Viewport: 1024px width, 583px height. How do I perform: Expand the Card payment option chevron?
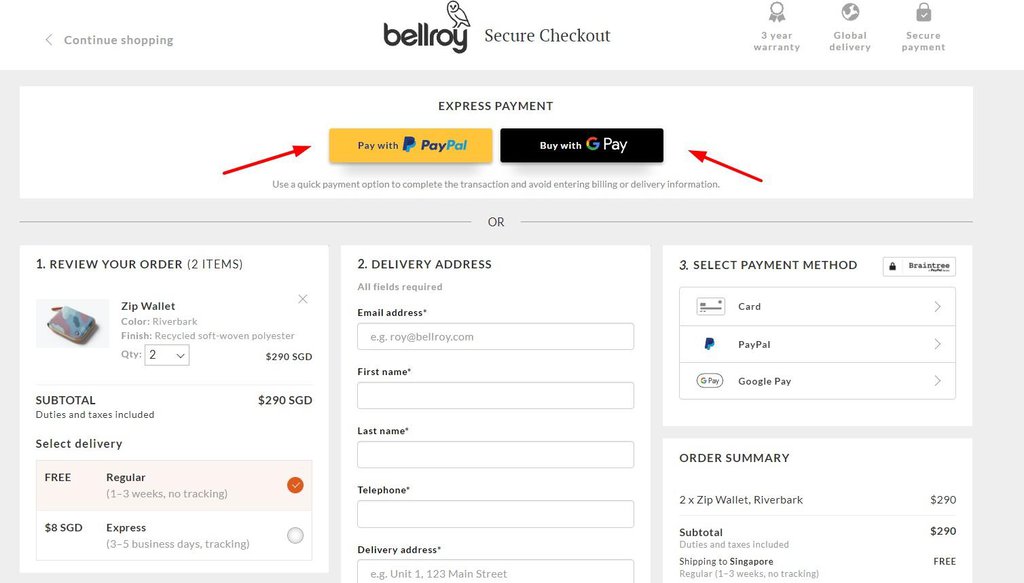coord(936,306)
